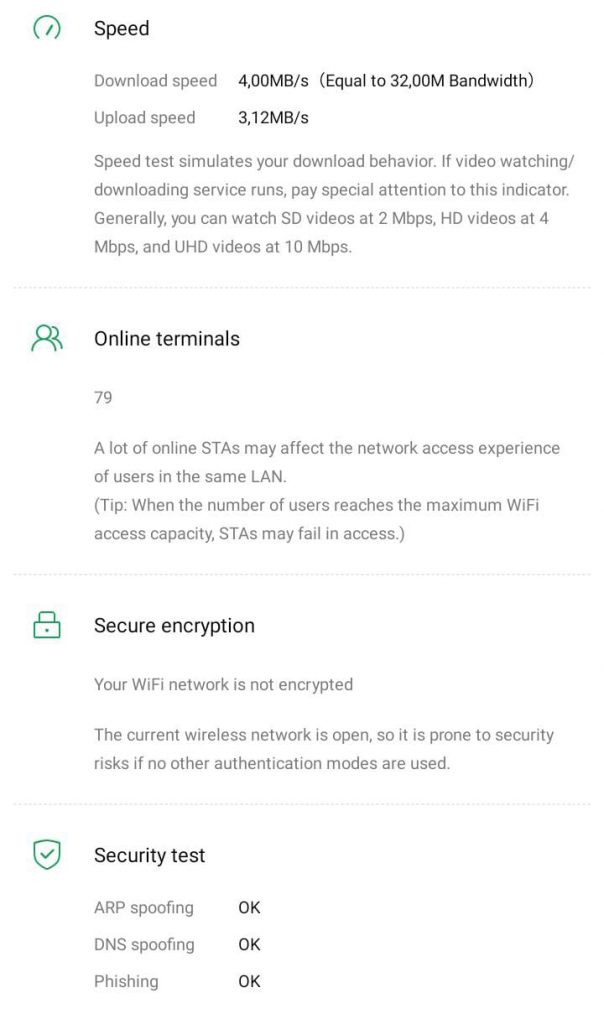This screenshot has width=604, height=1024.
Task: Click the OK status next to ARP spoofing
Action: tap(249, 908)
